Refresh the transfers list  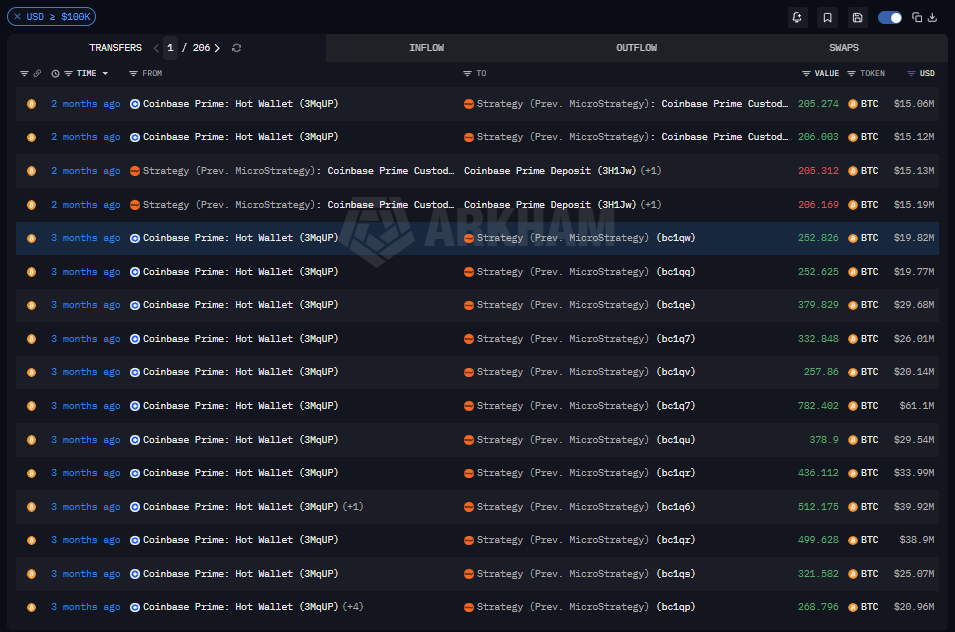pos(236,47)
